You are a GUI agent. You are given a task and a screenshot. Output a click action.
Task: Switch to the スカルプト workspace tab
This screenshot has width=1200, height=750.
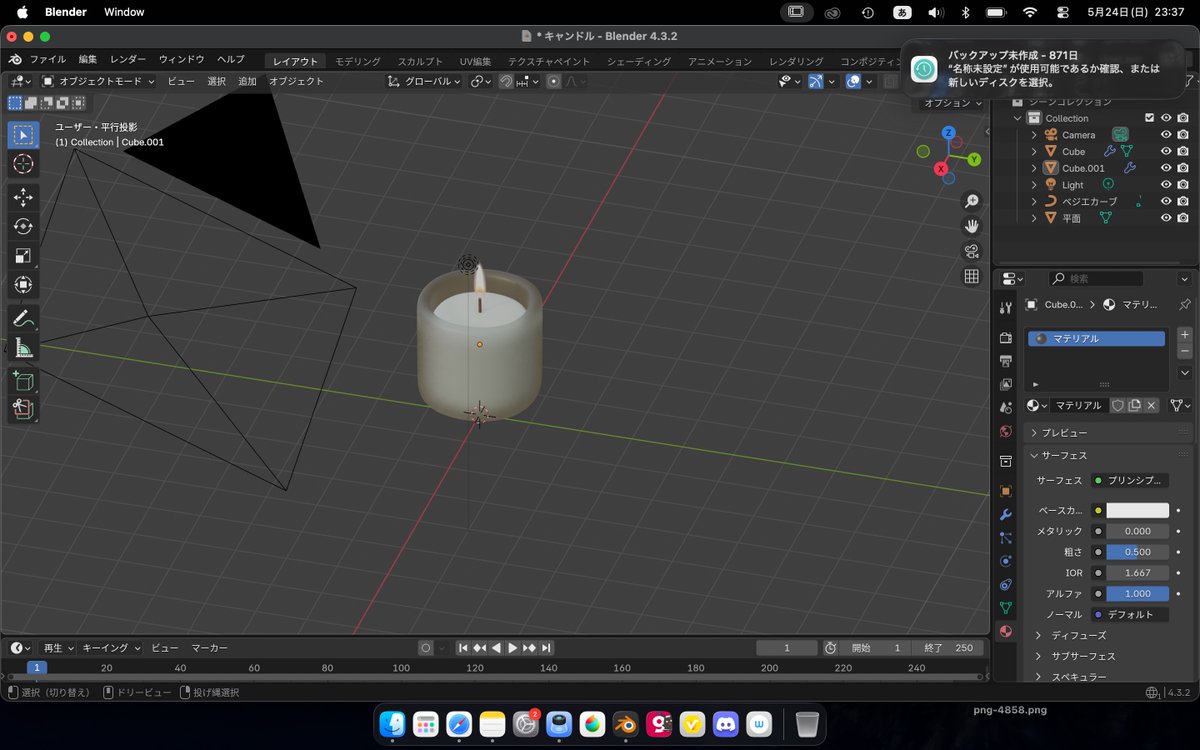pos(420,61)
